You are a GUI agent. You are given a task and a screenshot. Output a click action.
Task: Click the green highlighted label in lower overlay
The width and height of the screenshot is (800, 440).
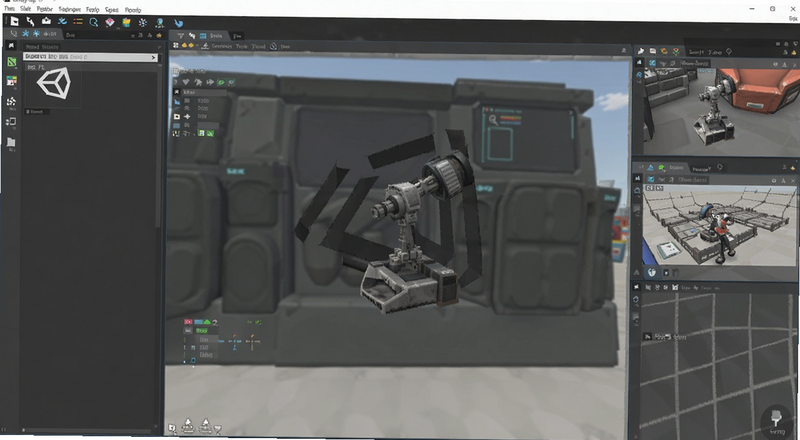click(202, 331)
